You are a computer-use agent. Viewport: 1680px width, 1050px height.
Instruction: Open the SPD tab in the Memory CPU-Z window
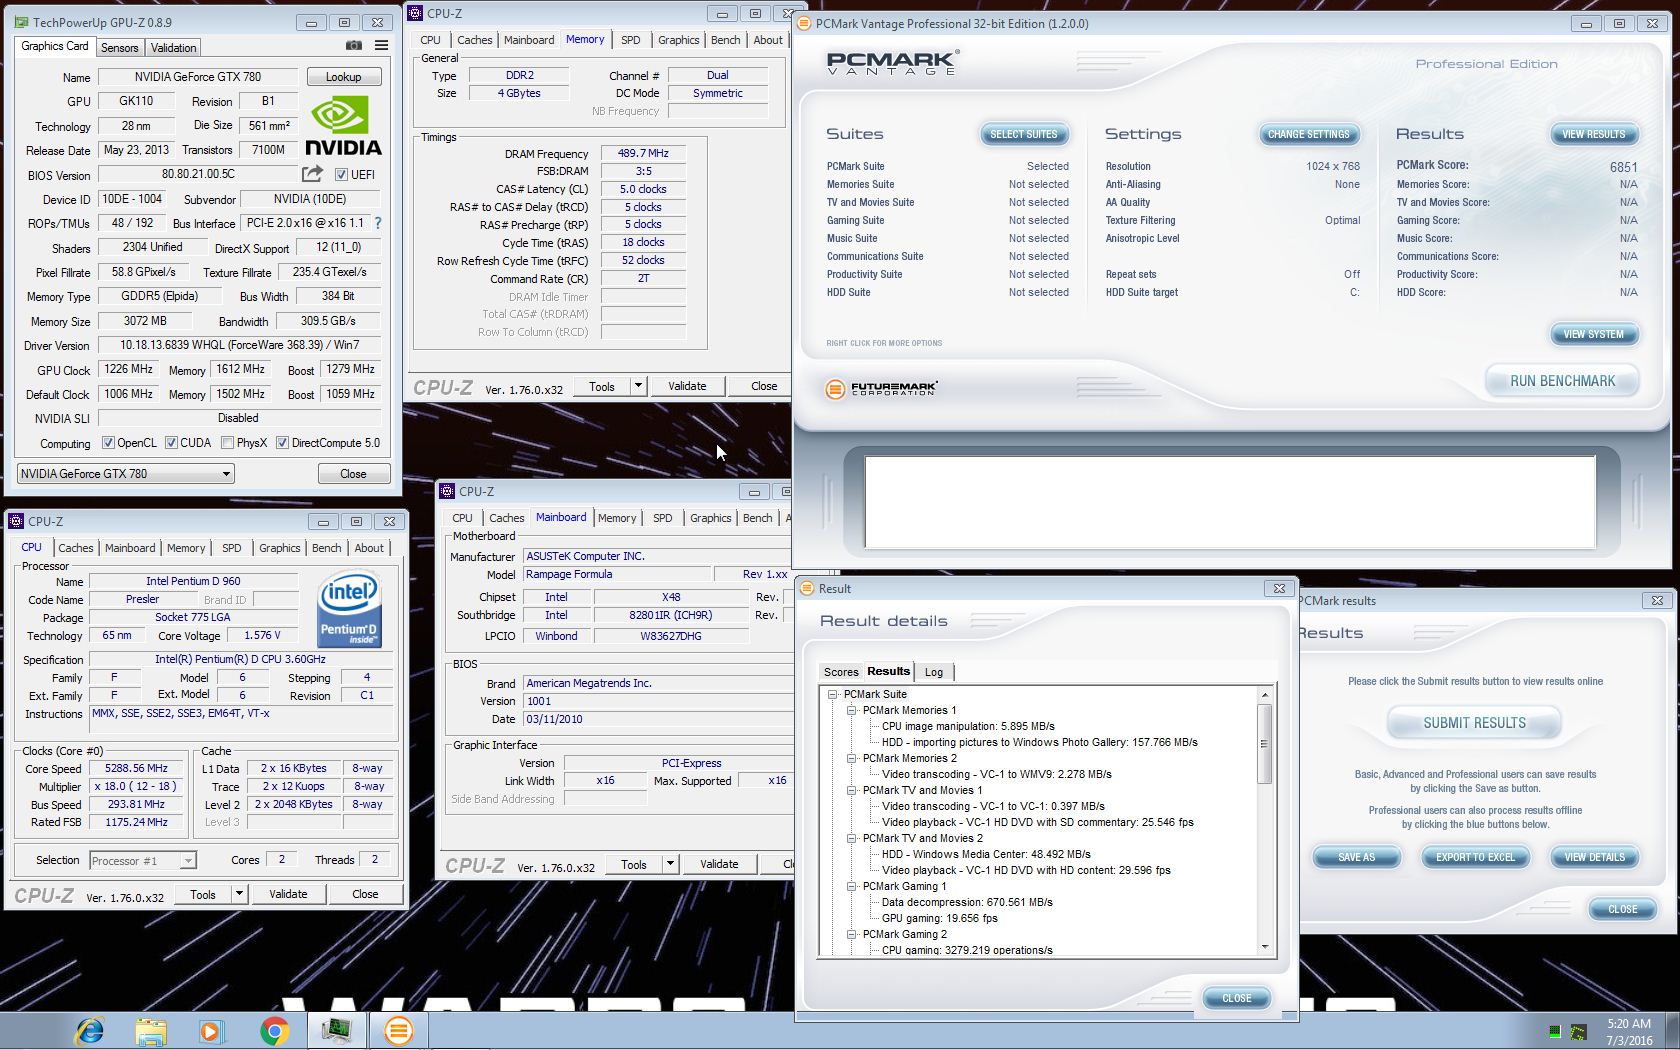point(630,40)
